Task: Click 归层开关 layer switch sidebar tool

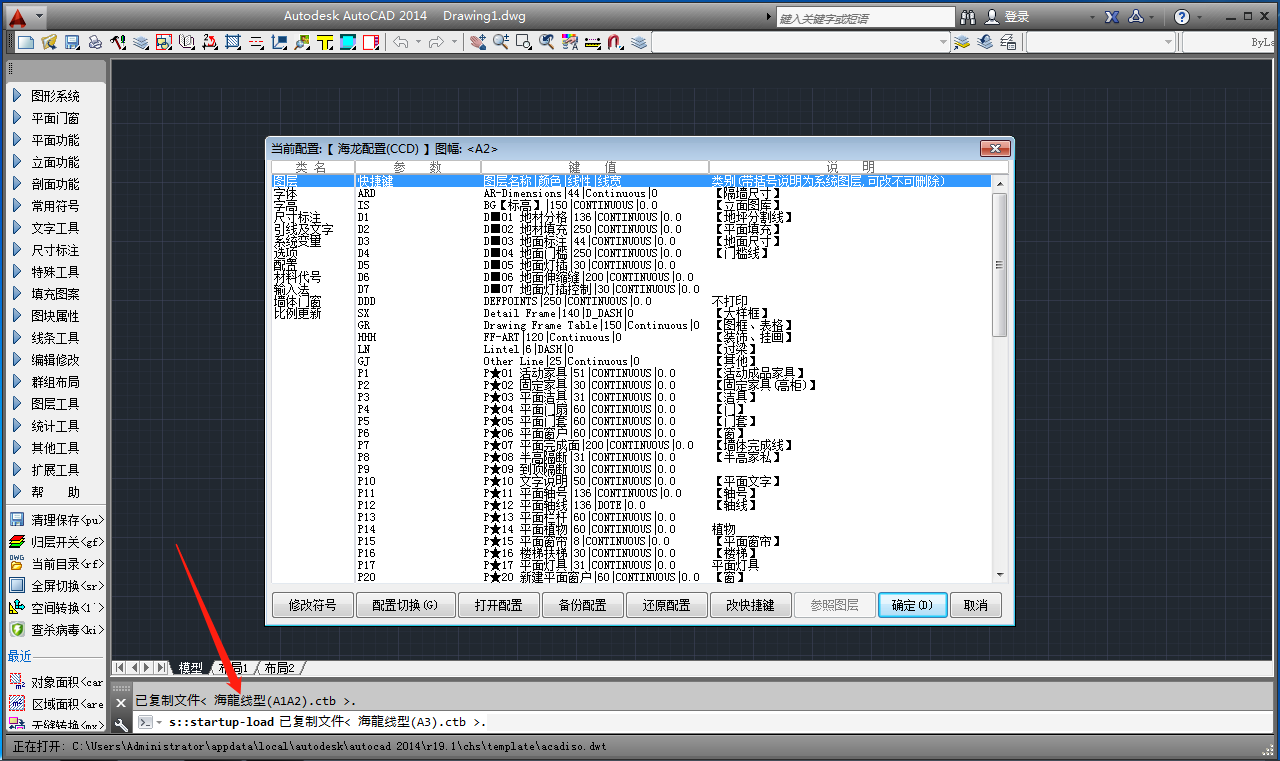Action: pyautogui.click(x=56, y=542)
